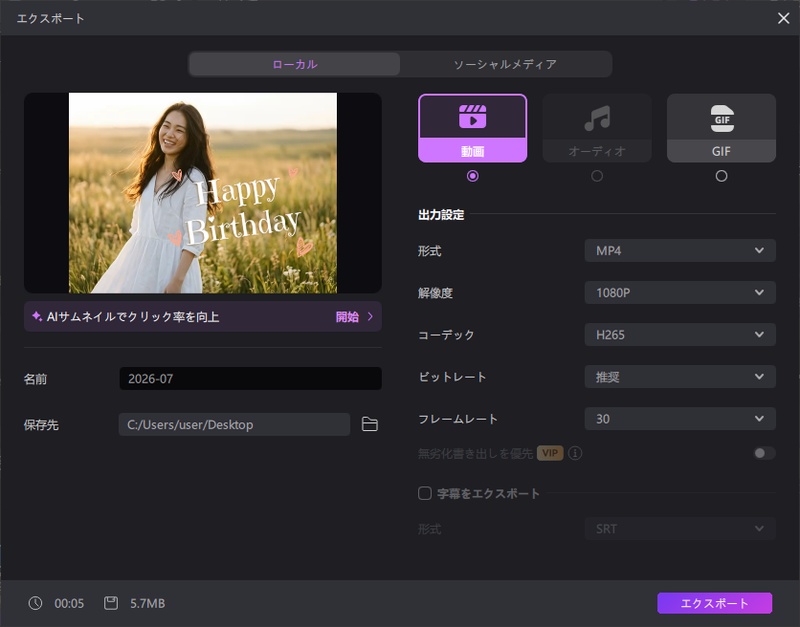Click the AI sparkle icon in thumbnail banner
The width and height of the screenshot is (800, 627).
tap(37, 316)
